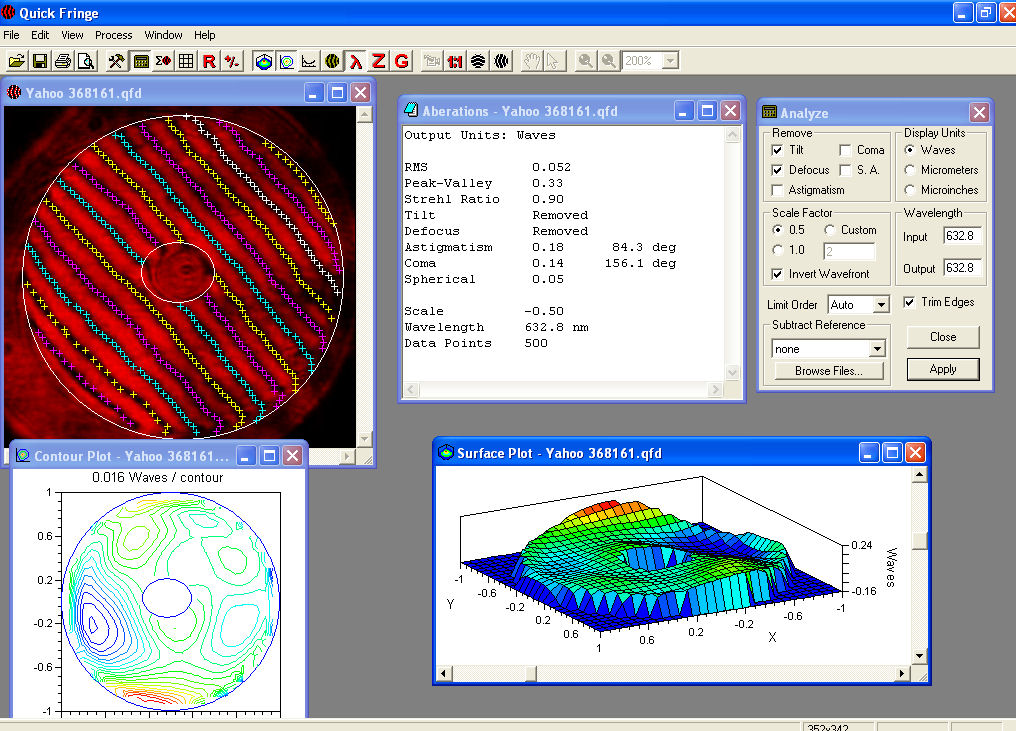Click the print preview magnifier page icon
The image size is (1016, 731).
[86, 61]
